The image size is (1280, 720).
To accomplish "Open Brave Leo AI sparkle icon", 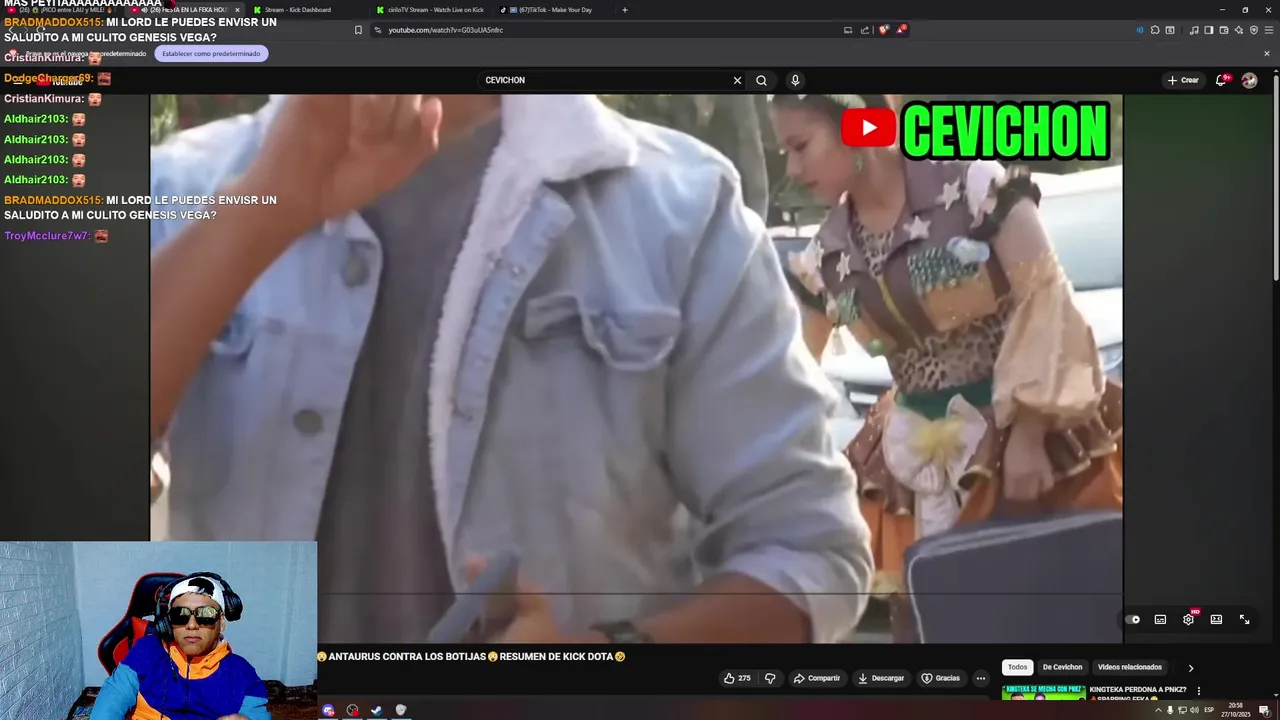I will point(1239,30).
